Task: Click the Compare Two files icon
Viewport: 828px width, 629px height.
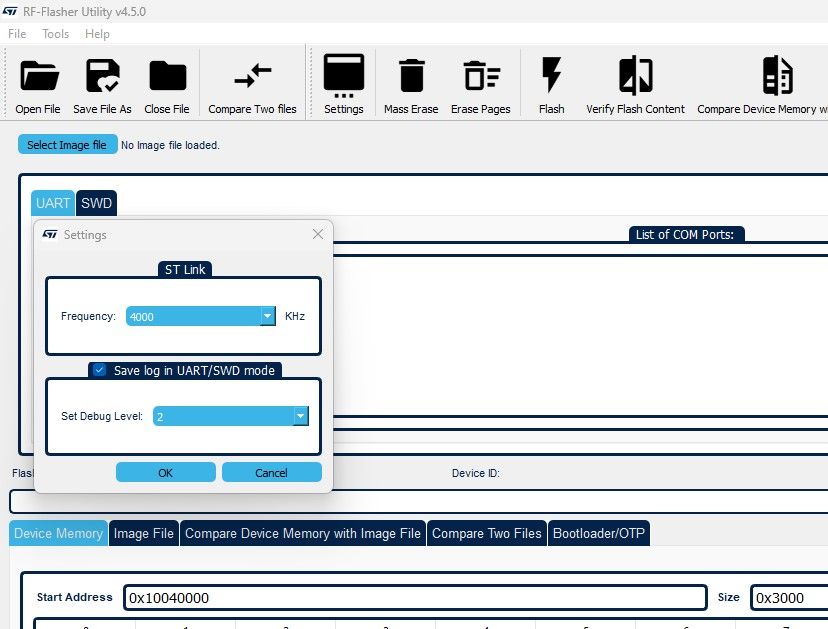Action: pyautogui.click(x=252, y=75)
